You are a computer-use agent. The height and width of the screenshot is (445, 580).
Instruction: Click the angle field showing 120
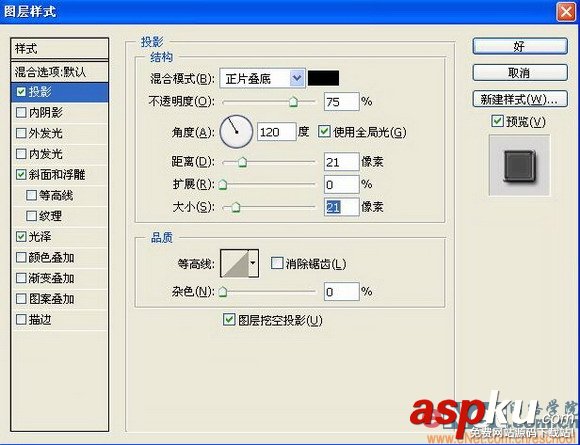(x=277, y=132)
